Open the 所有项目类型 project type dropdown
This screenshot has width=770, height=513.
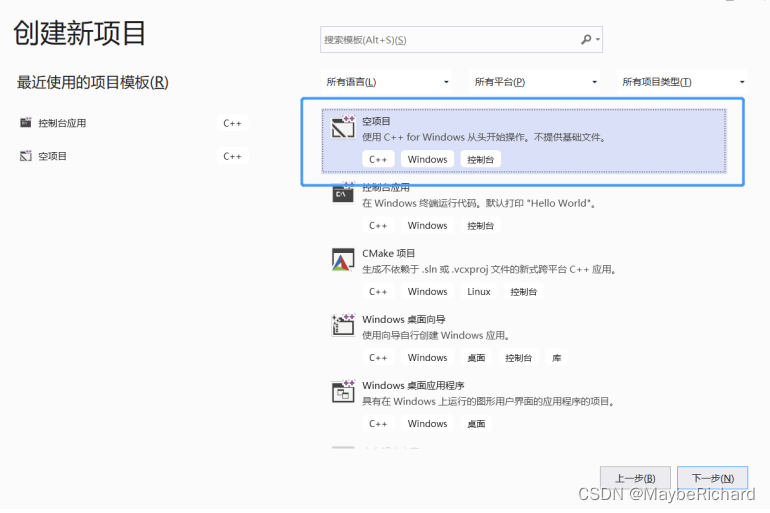[x=683, y=82]
